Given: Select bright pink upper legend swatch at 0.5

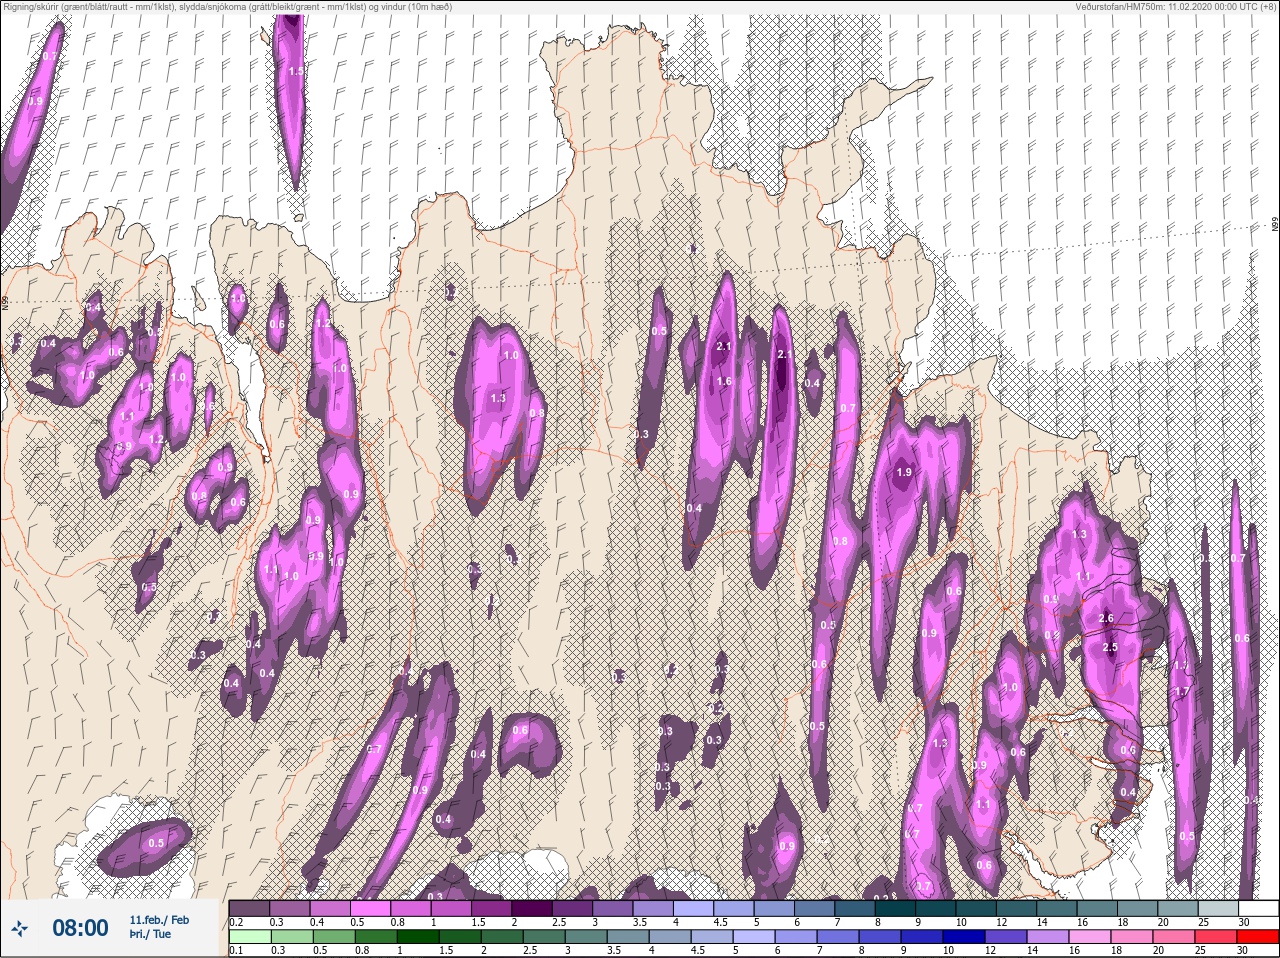Looking at the screenshot, I should pos(371,908).
